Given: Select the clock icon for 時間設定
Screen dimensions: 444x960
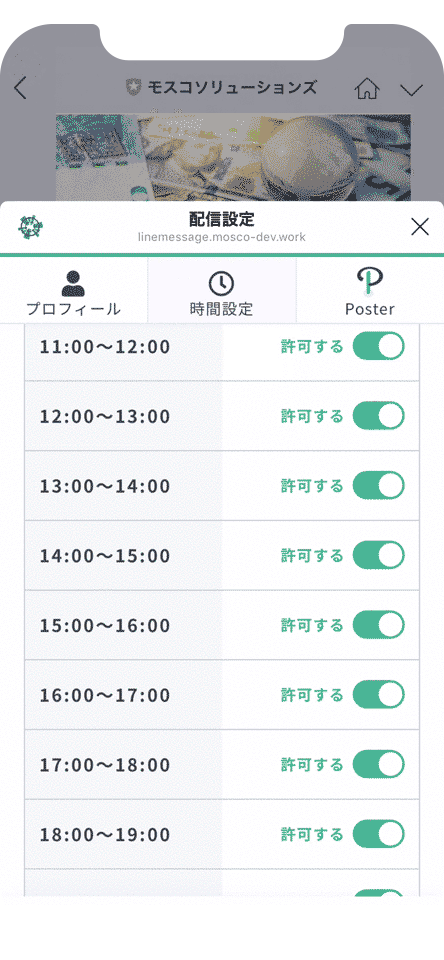Looking at the screenshot, I should point(222,283).
